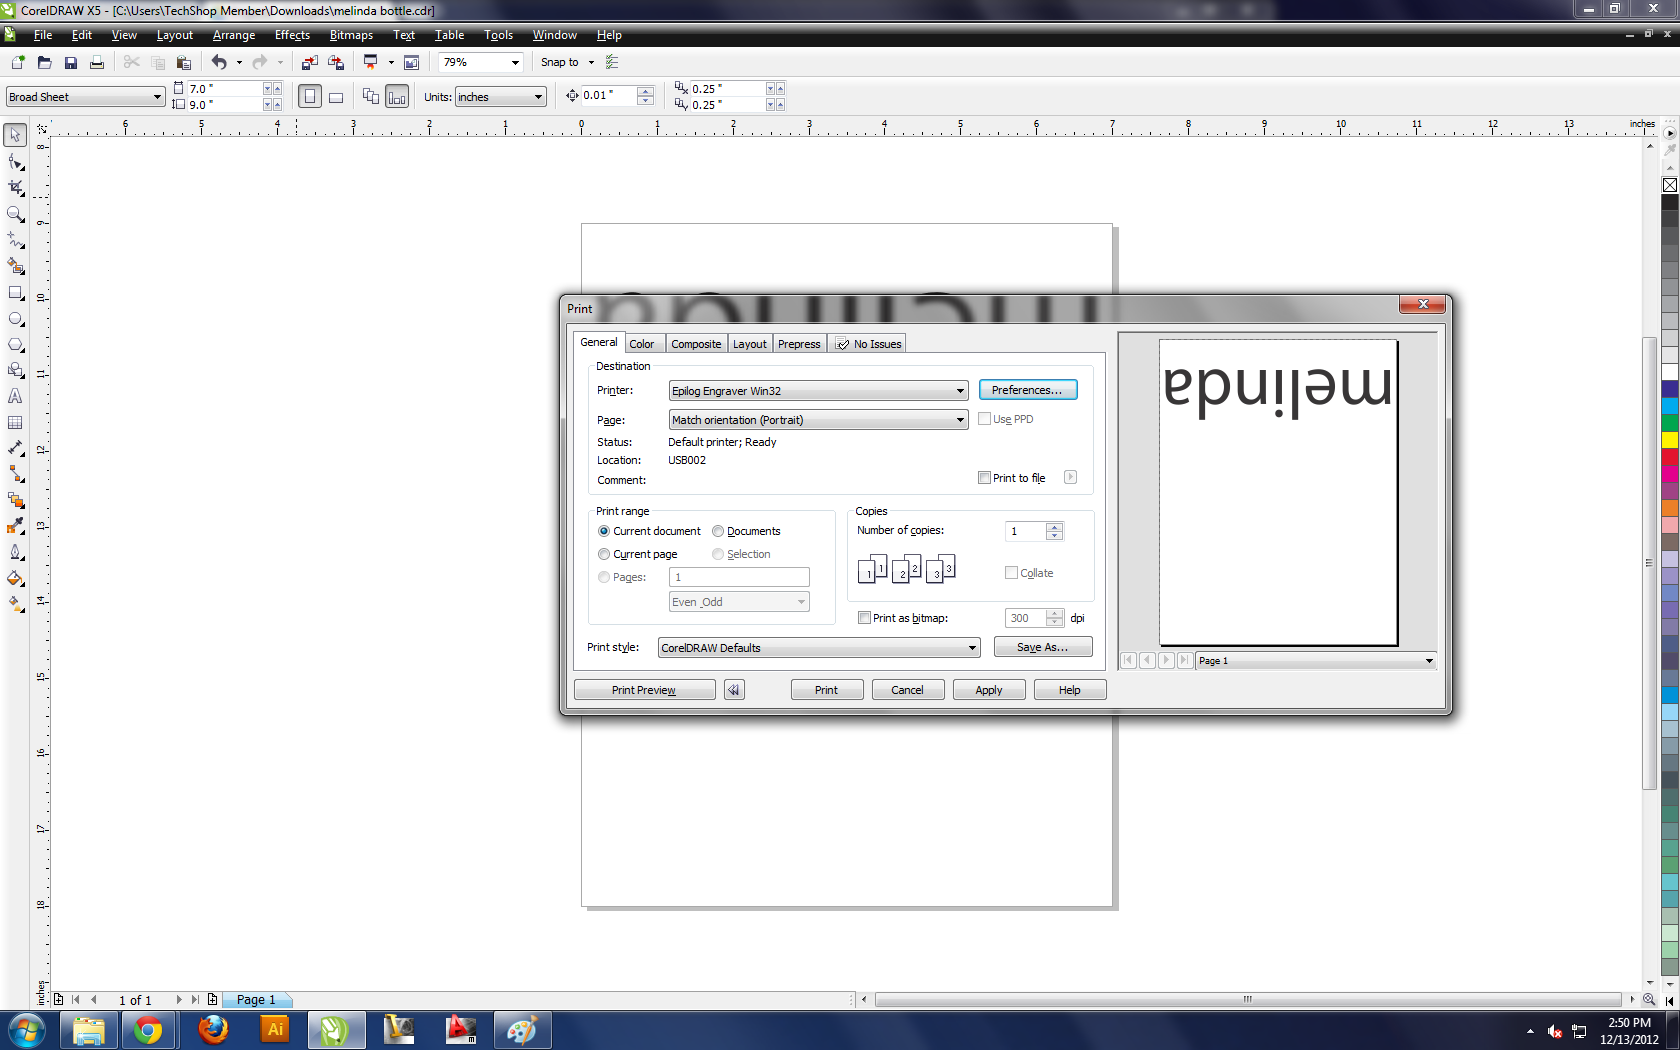Click the Save floppy disk icon
Image resolution: width=1680 pixels, height=1050 pixels.
click(70, 62)
